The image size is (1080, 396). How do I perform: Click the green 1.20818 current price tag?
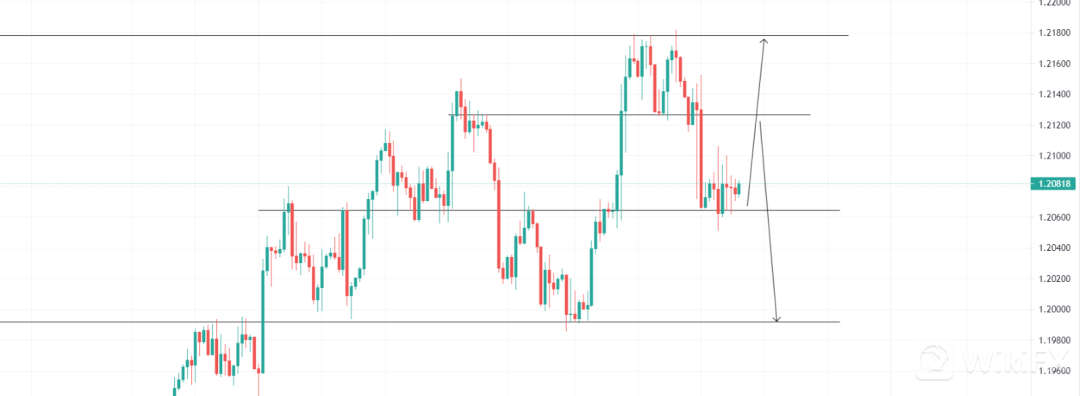[x=1052, y=184]
